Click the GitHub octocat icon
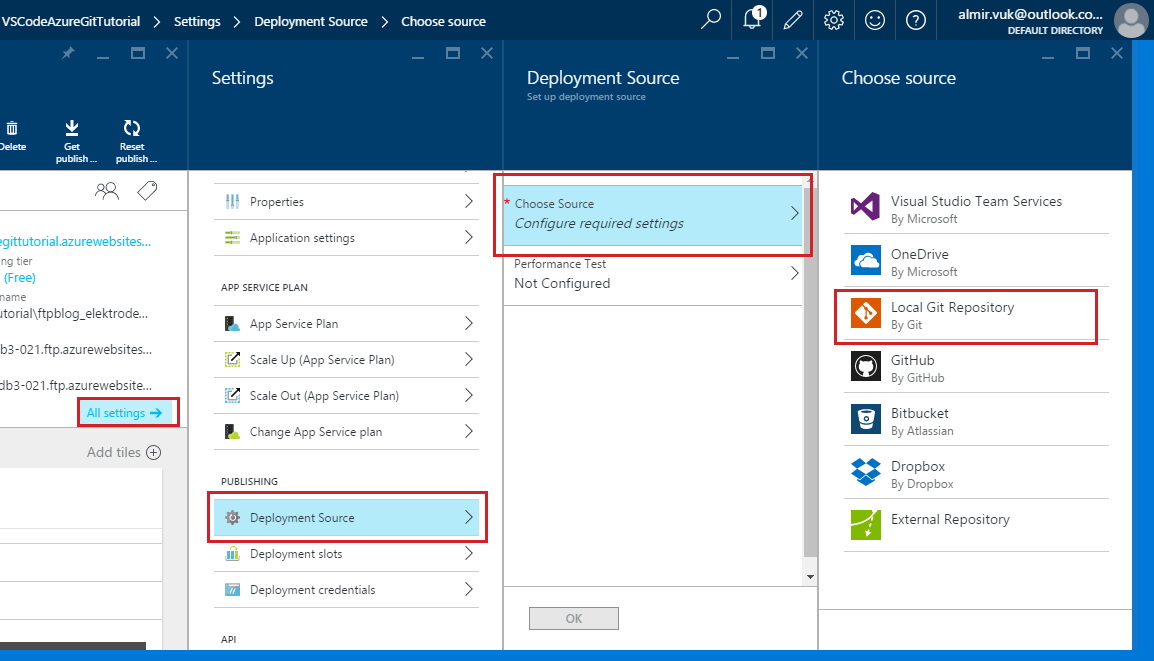The height and width of the screenshot is (661, 1154). tap(866, 366)
